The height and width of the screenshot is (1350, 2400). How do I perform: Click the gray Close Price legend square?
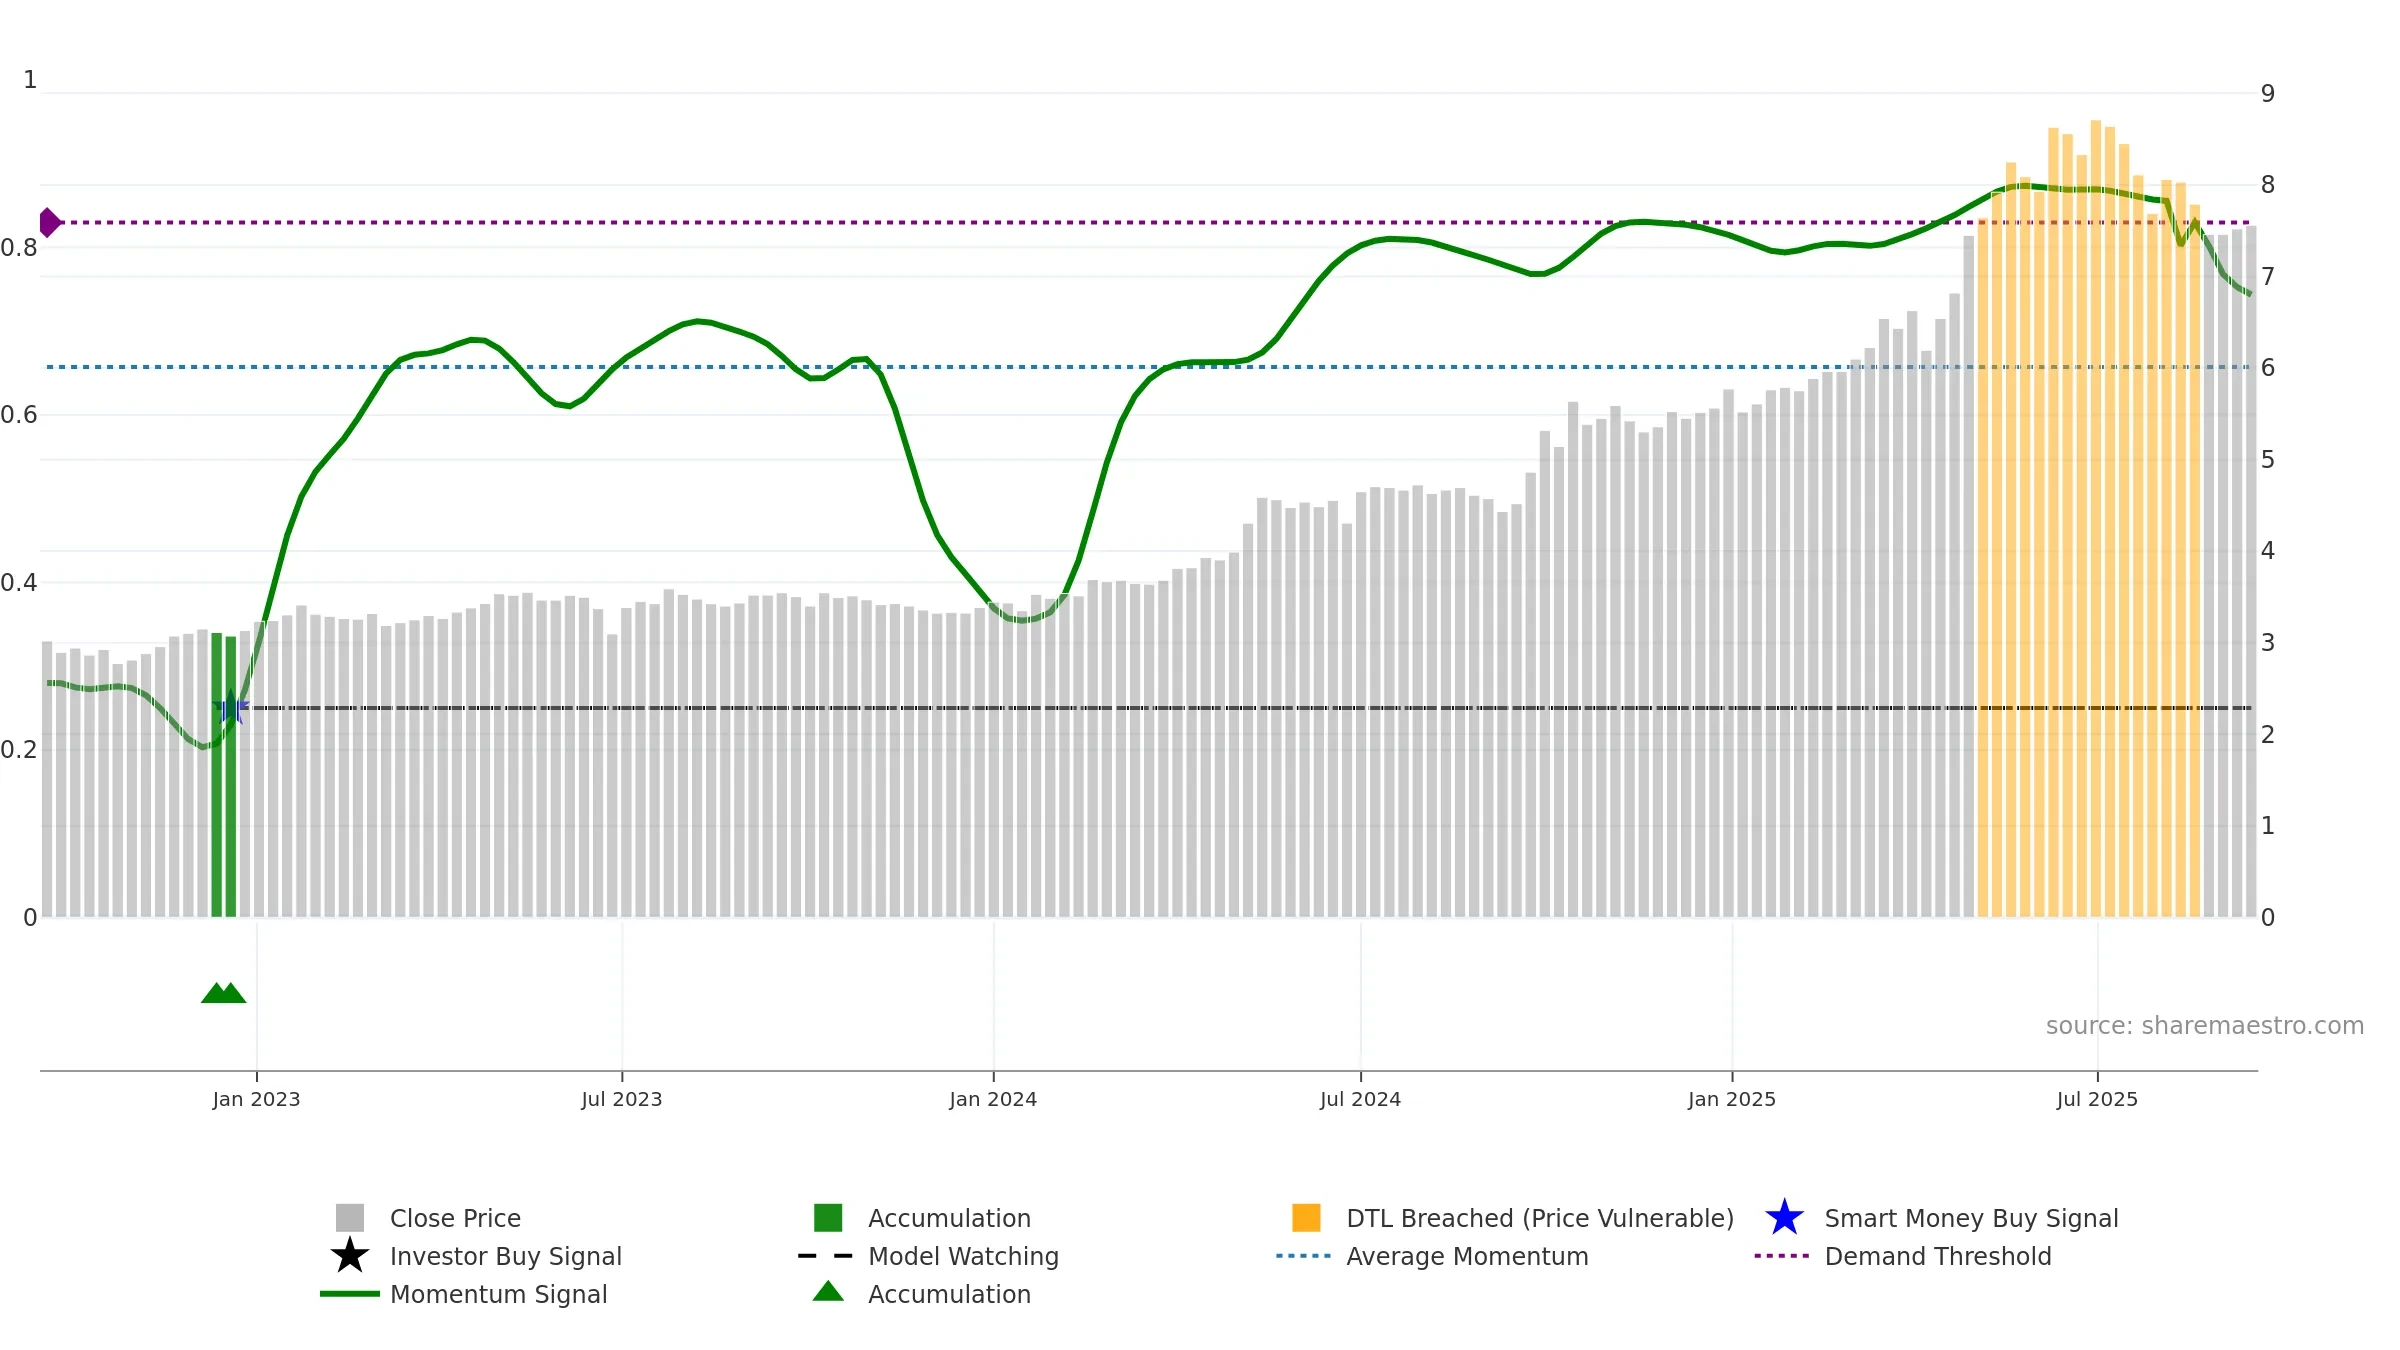click(350, 1218)
